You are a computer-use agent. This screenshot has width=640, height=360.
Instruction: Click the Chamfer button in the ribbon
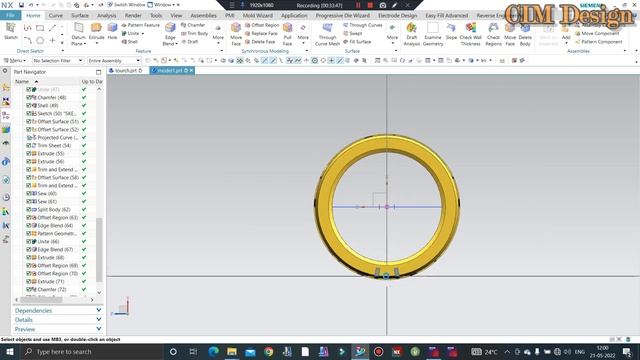point(193,25)
